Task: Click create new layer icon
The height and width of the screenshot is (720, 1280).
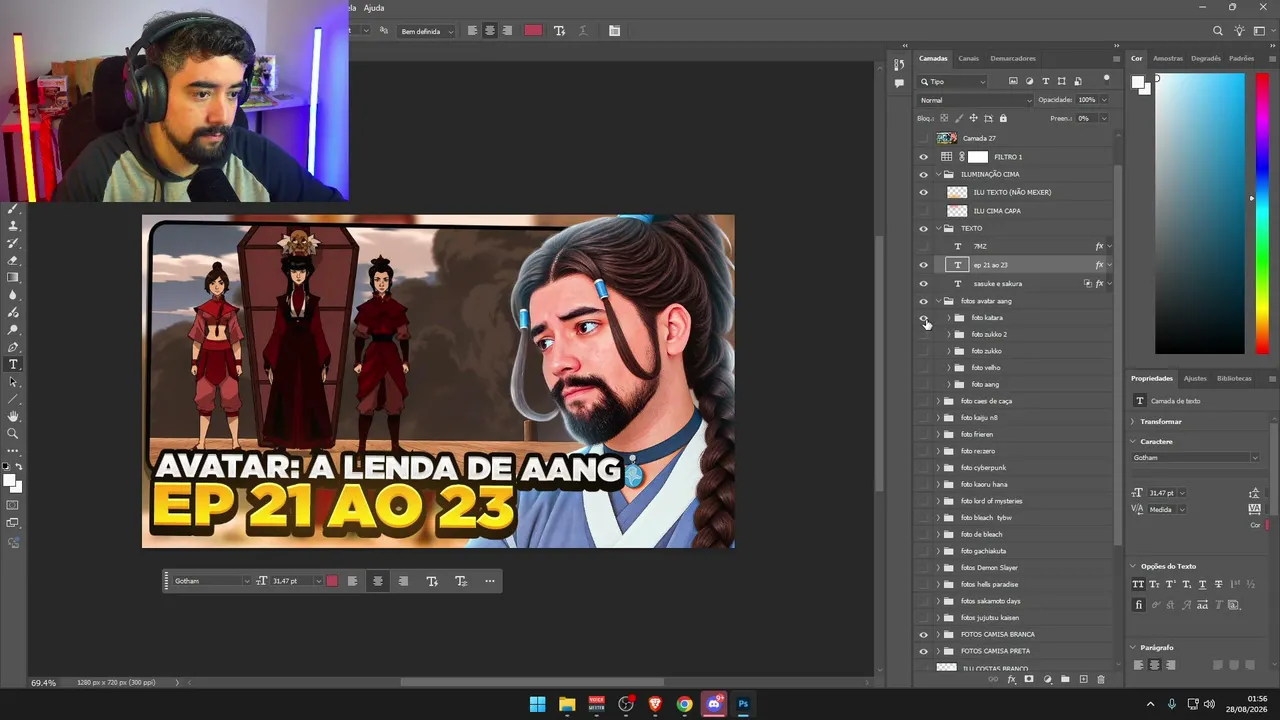Action: pos(1083,679)
